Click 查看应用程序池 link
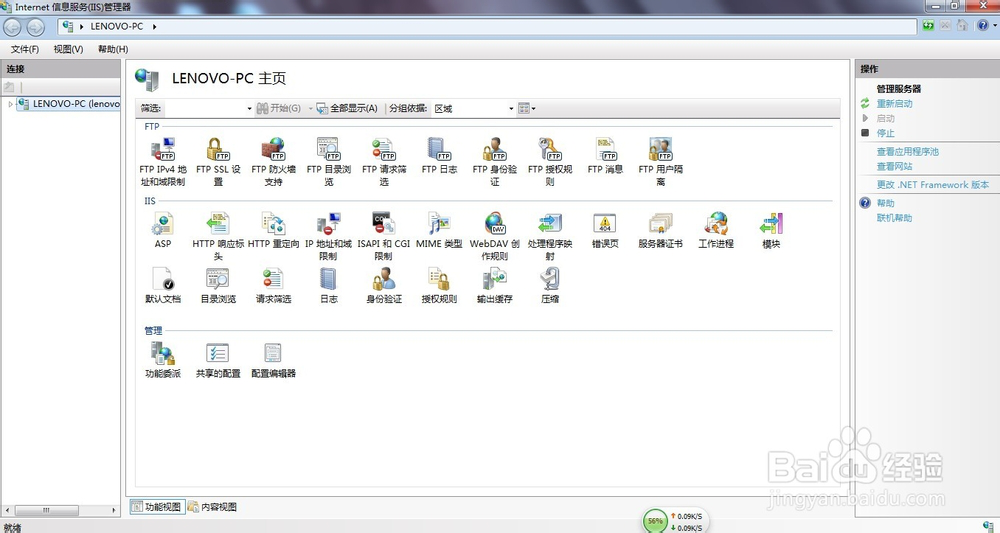 tap(908, 152)
